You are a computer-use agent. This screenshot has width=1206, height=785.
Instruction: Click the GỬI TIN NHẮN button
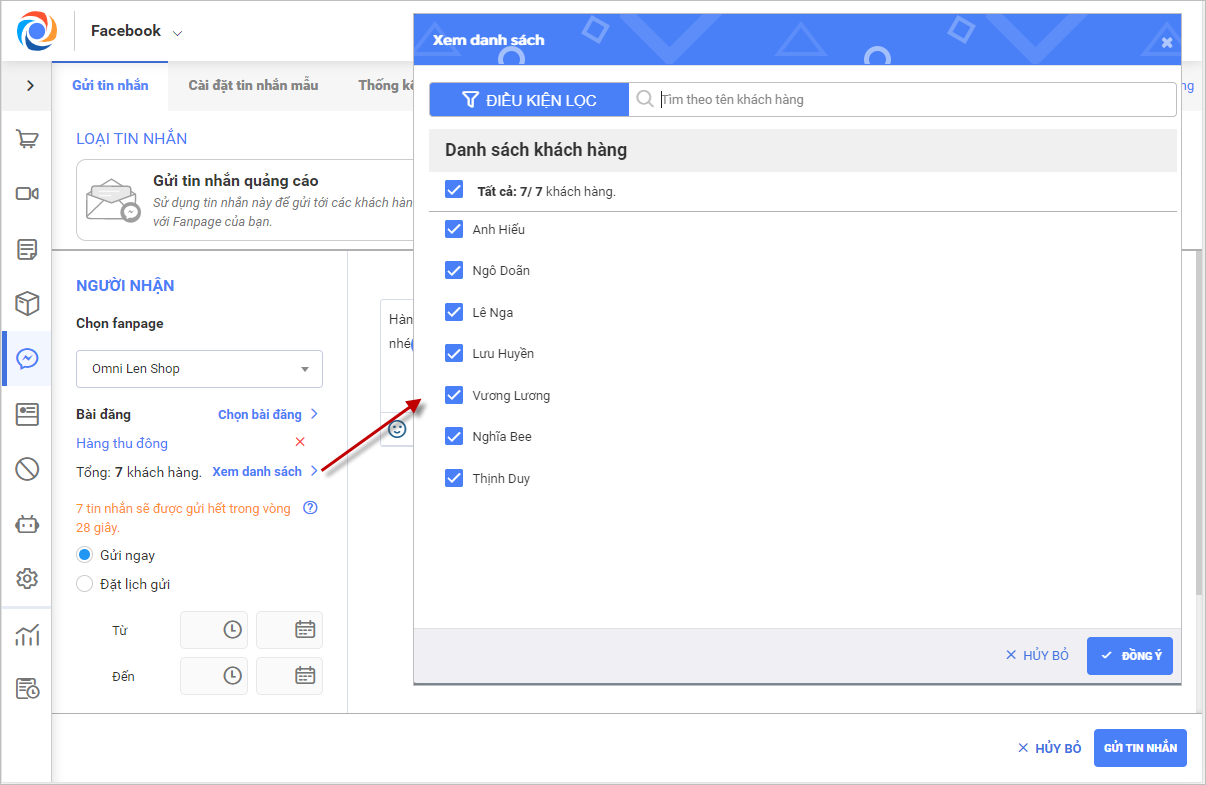click(x=1140, y=748)
